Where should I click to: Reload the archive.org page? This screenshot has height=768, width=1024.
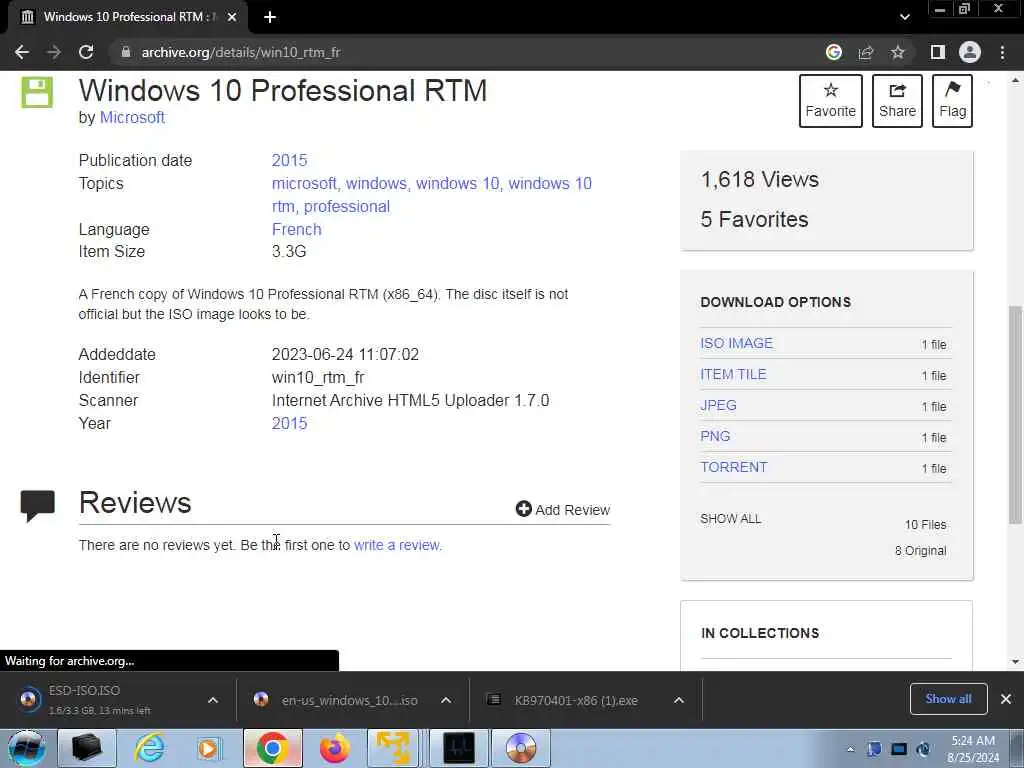86,52
